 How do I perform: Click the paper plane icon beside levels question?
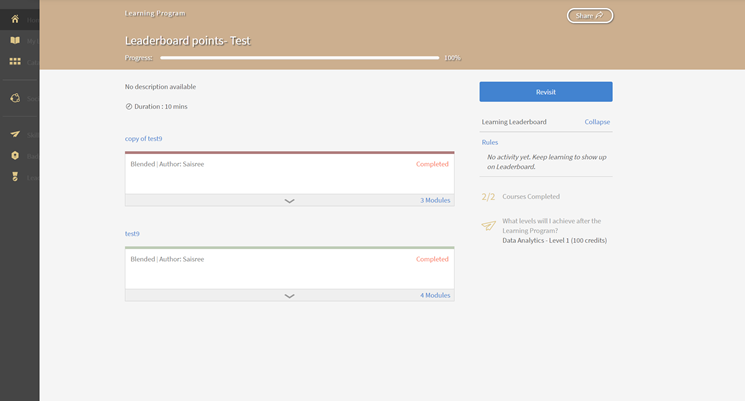click(x=488, y=226)
